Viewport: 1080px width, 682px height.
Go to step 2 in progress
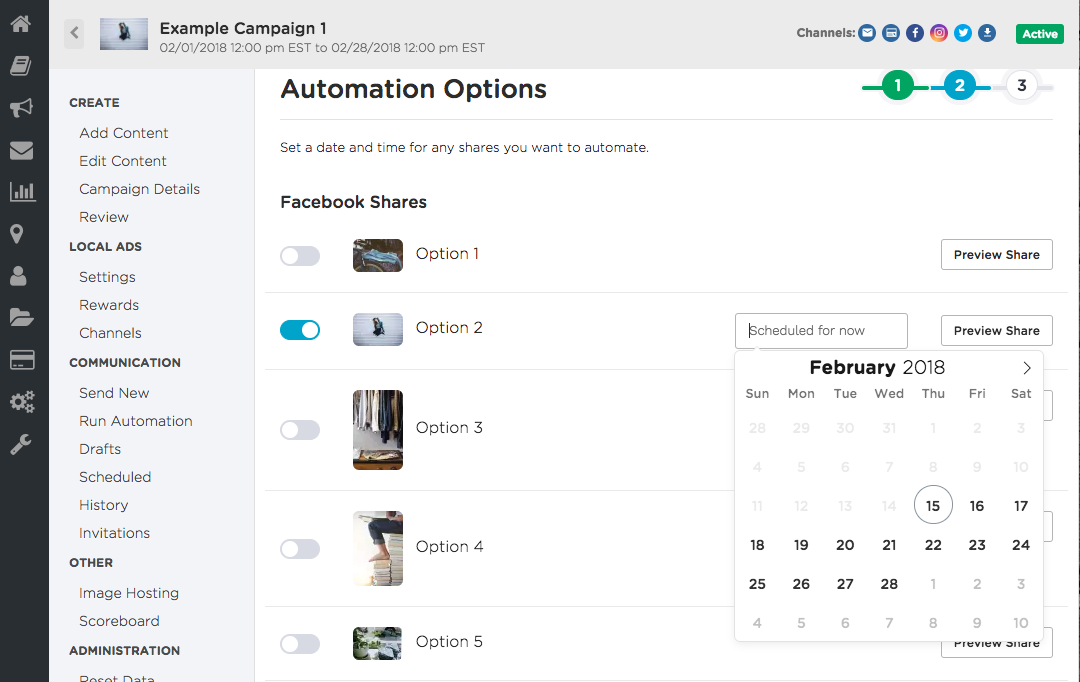959,85
